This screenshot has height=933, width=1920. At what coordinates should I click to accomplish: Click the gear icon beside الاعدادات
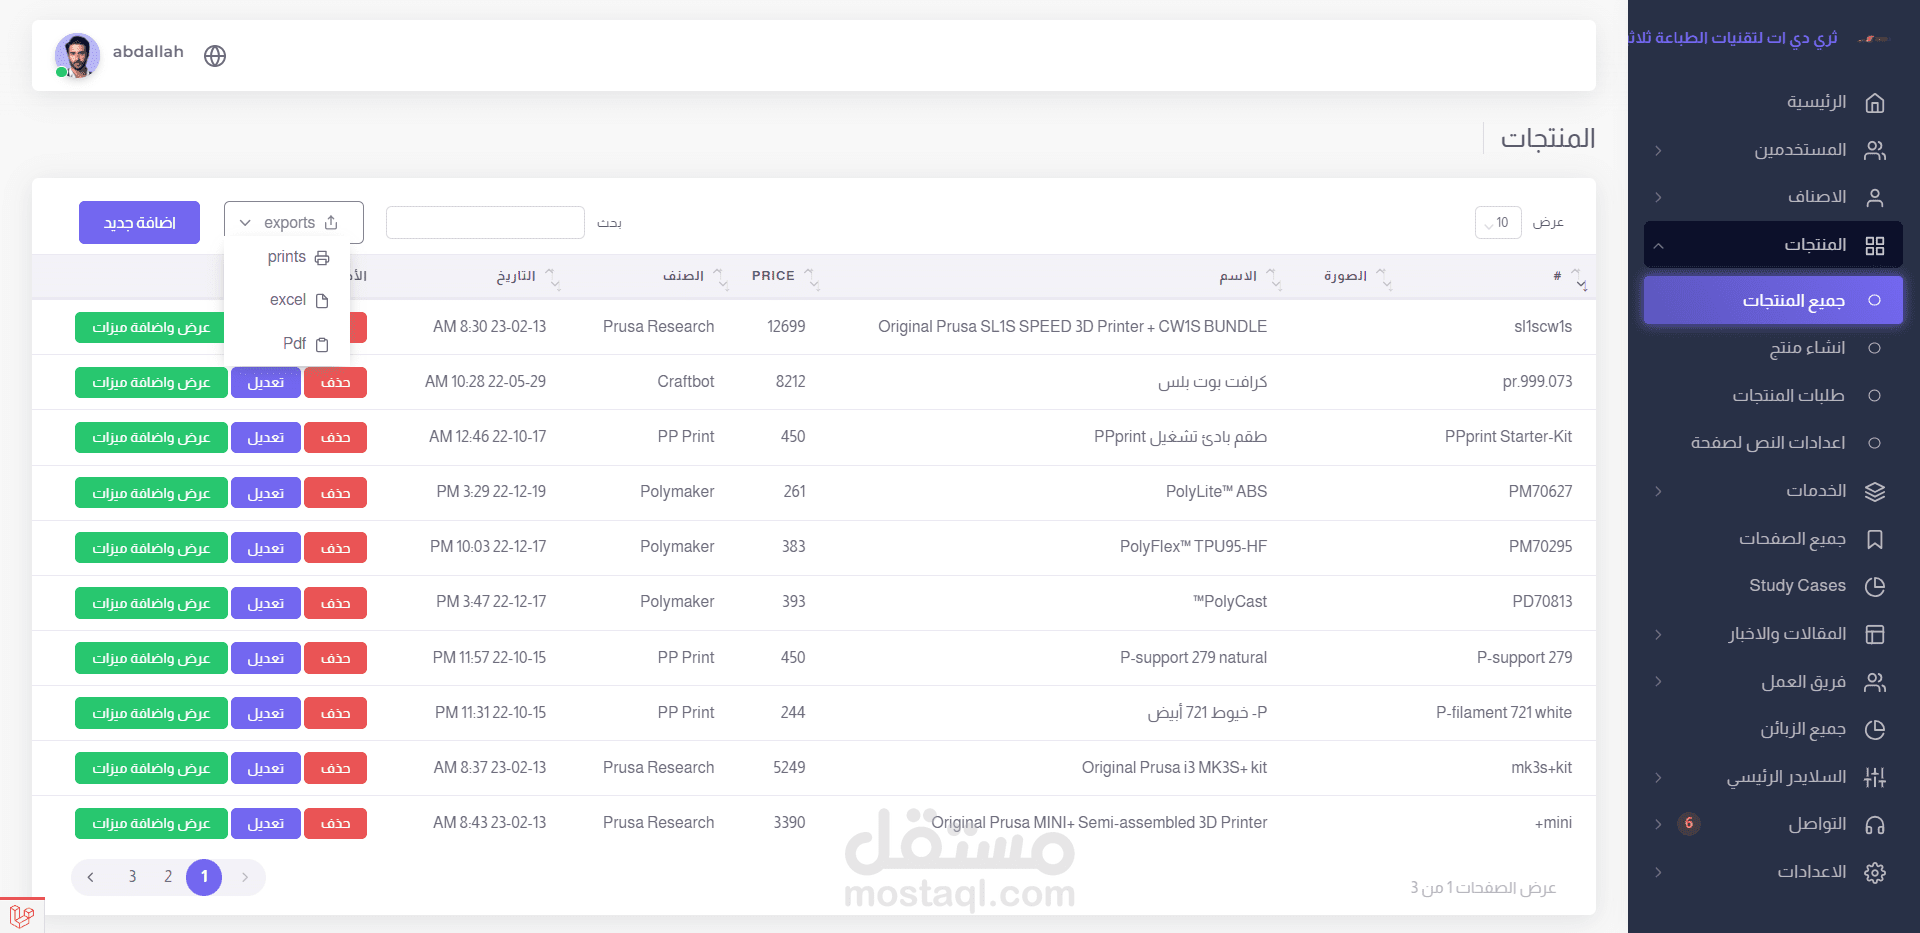[1875, 872]
